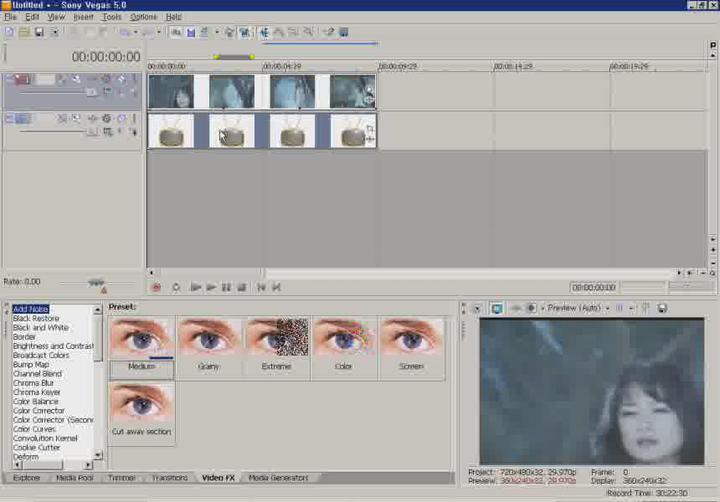Open the File menu
This screenshot has width=720, height=502.
(x=10, y=17)
